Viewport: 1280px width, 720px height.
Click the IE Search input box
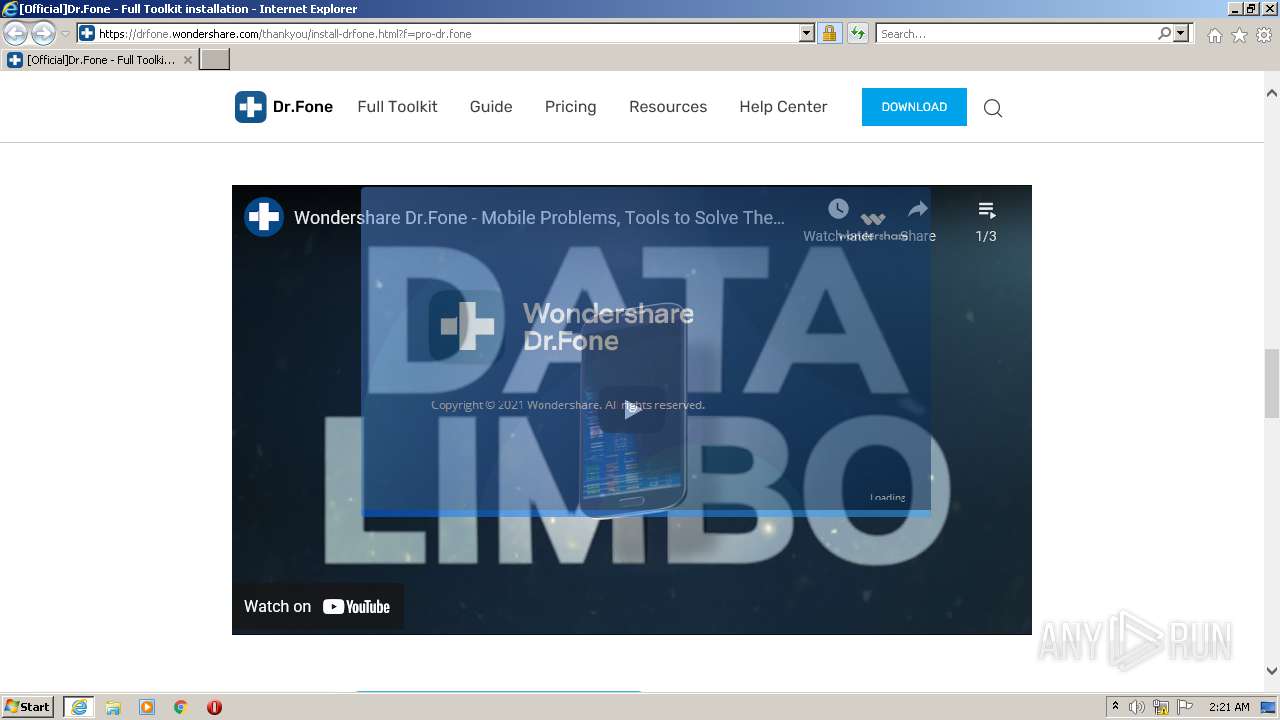(x=1017, y=33)
